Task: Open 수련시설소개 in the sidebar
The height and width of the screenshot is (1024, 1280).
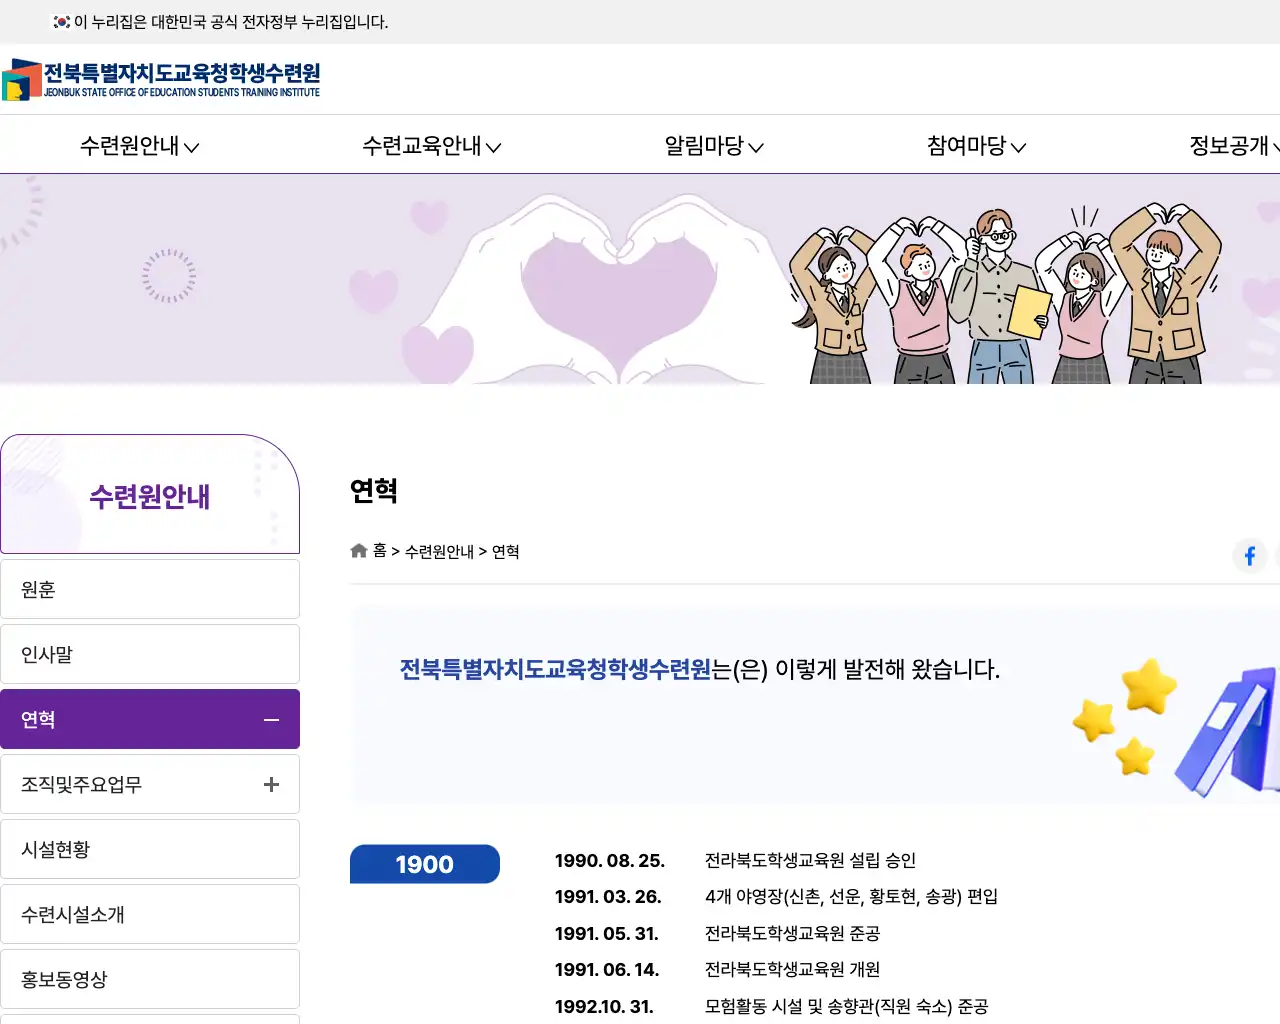Action: (x=150, y=915)
